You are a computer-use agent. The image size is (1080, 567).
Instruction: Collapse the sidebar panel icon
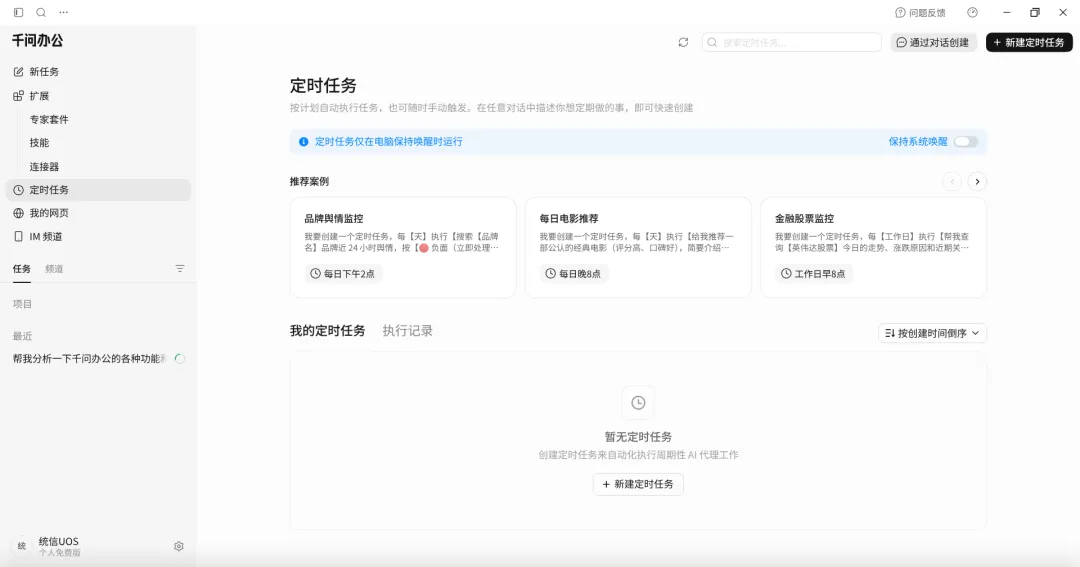click(19, 12)
